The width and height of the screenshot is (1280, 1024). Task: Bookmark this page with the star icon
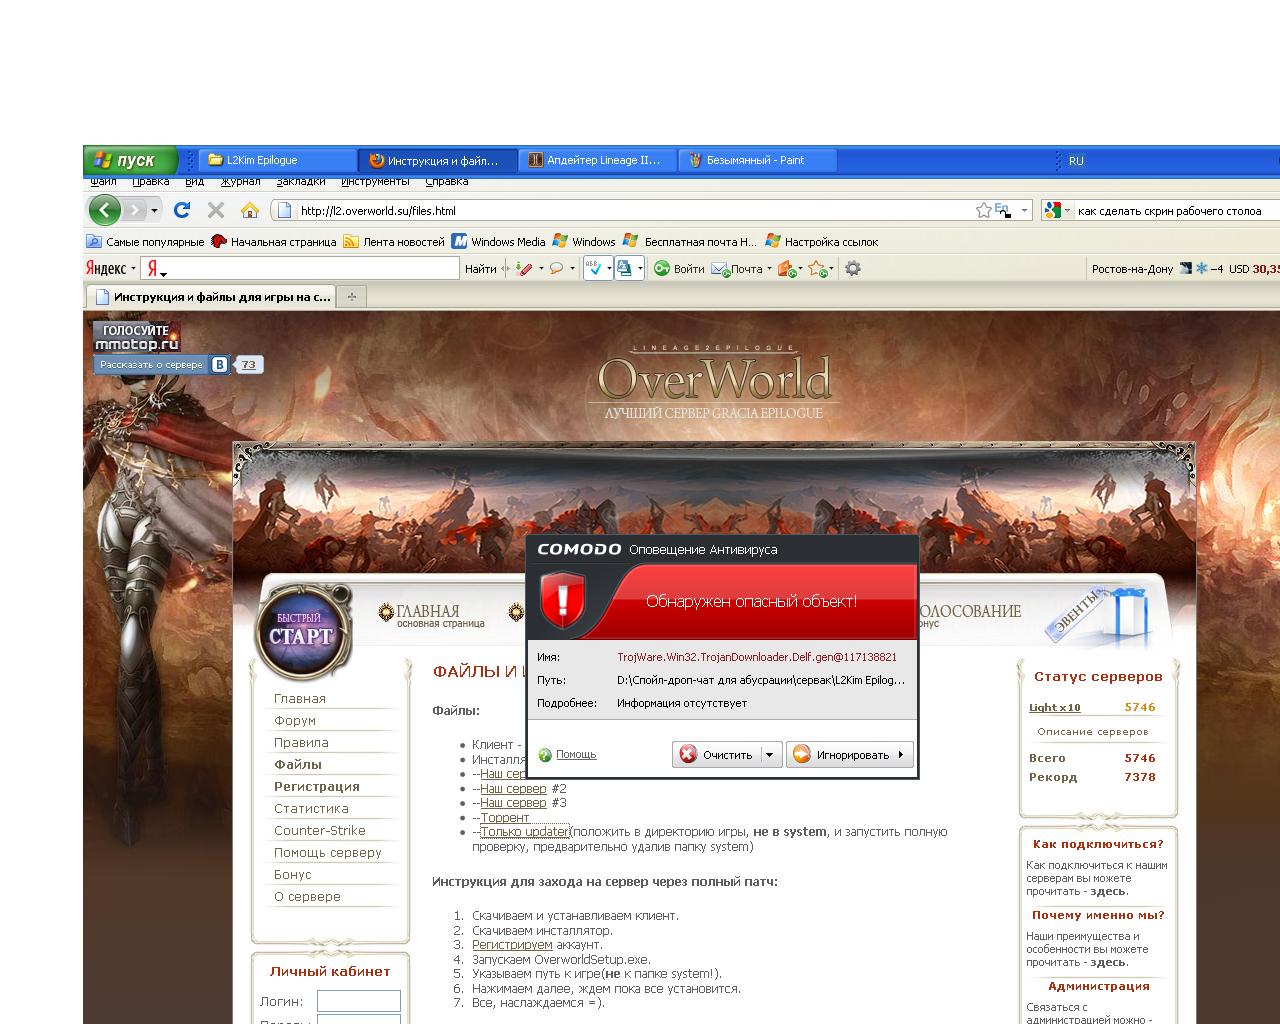pyautogui.click(x=984, y=210)
